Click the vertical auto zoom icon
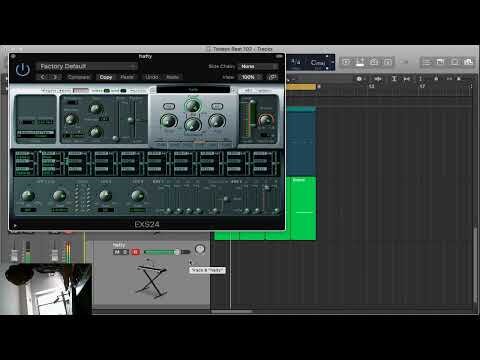The height and width of the screenshot is (360, 480). click(394, 79)
